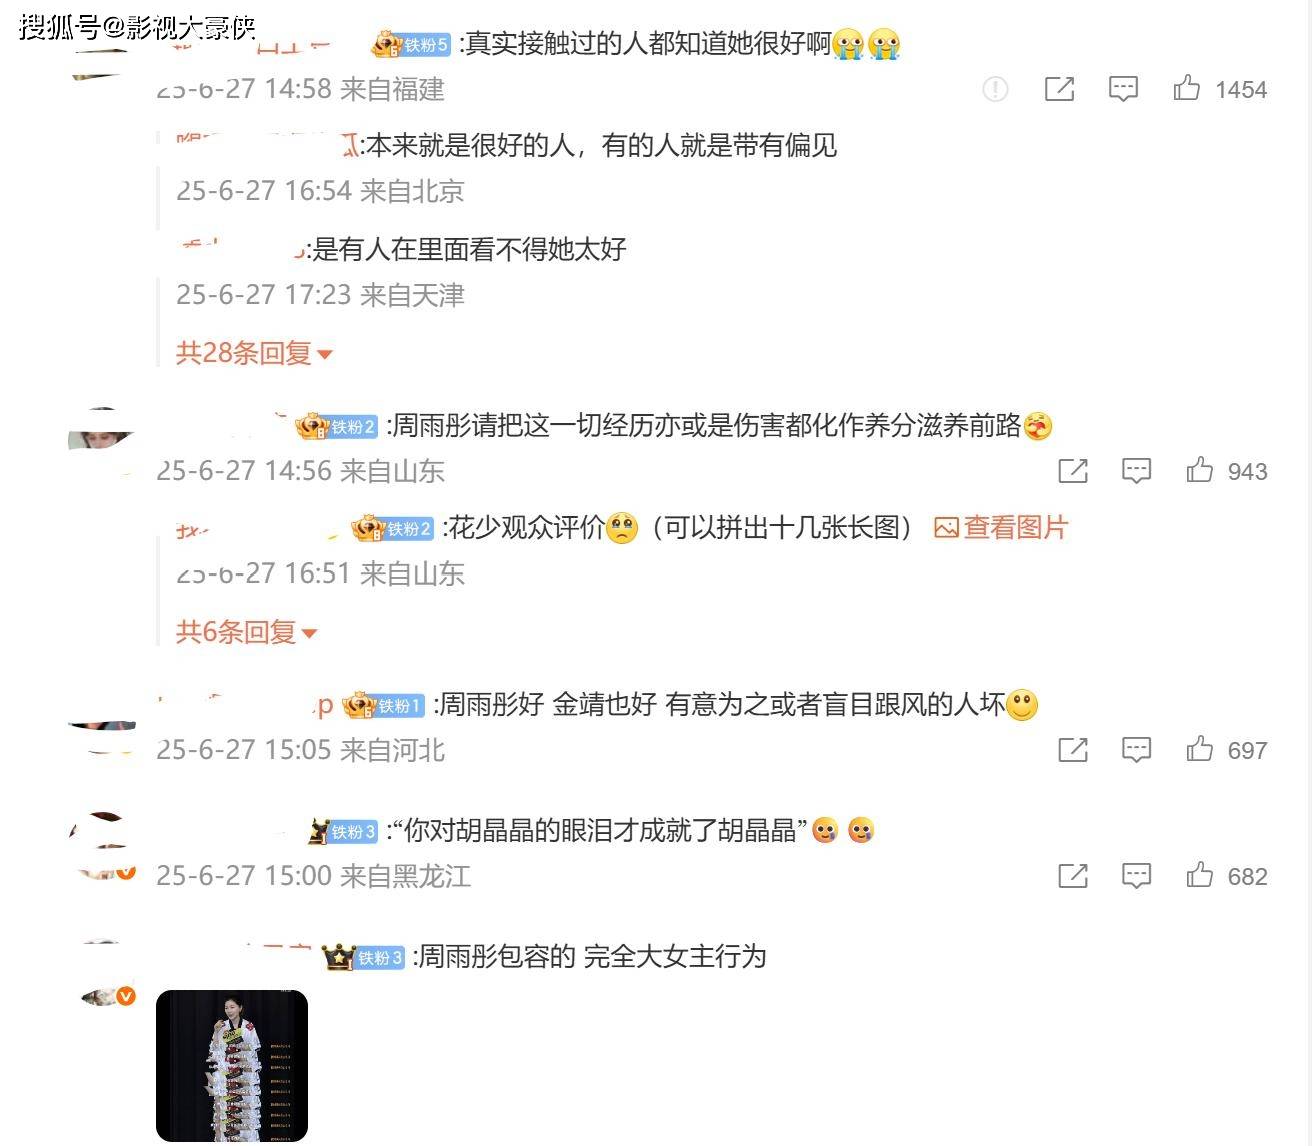Open the report icon on the 福建 comment
The image size is (1312, 1146).
(x=995, y=89)
